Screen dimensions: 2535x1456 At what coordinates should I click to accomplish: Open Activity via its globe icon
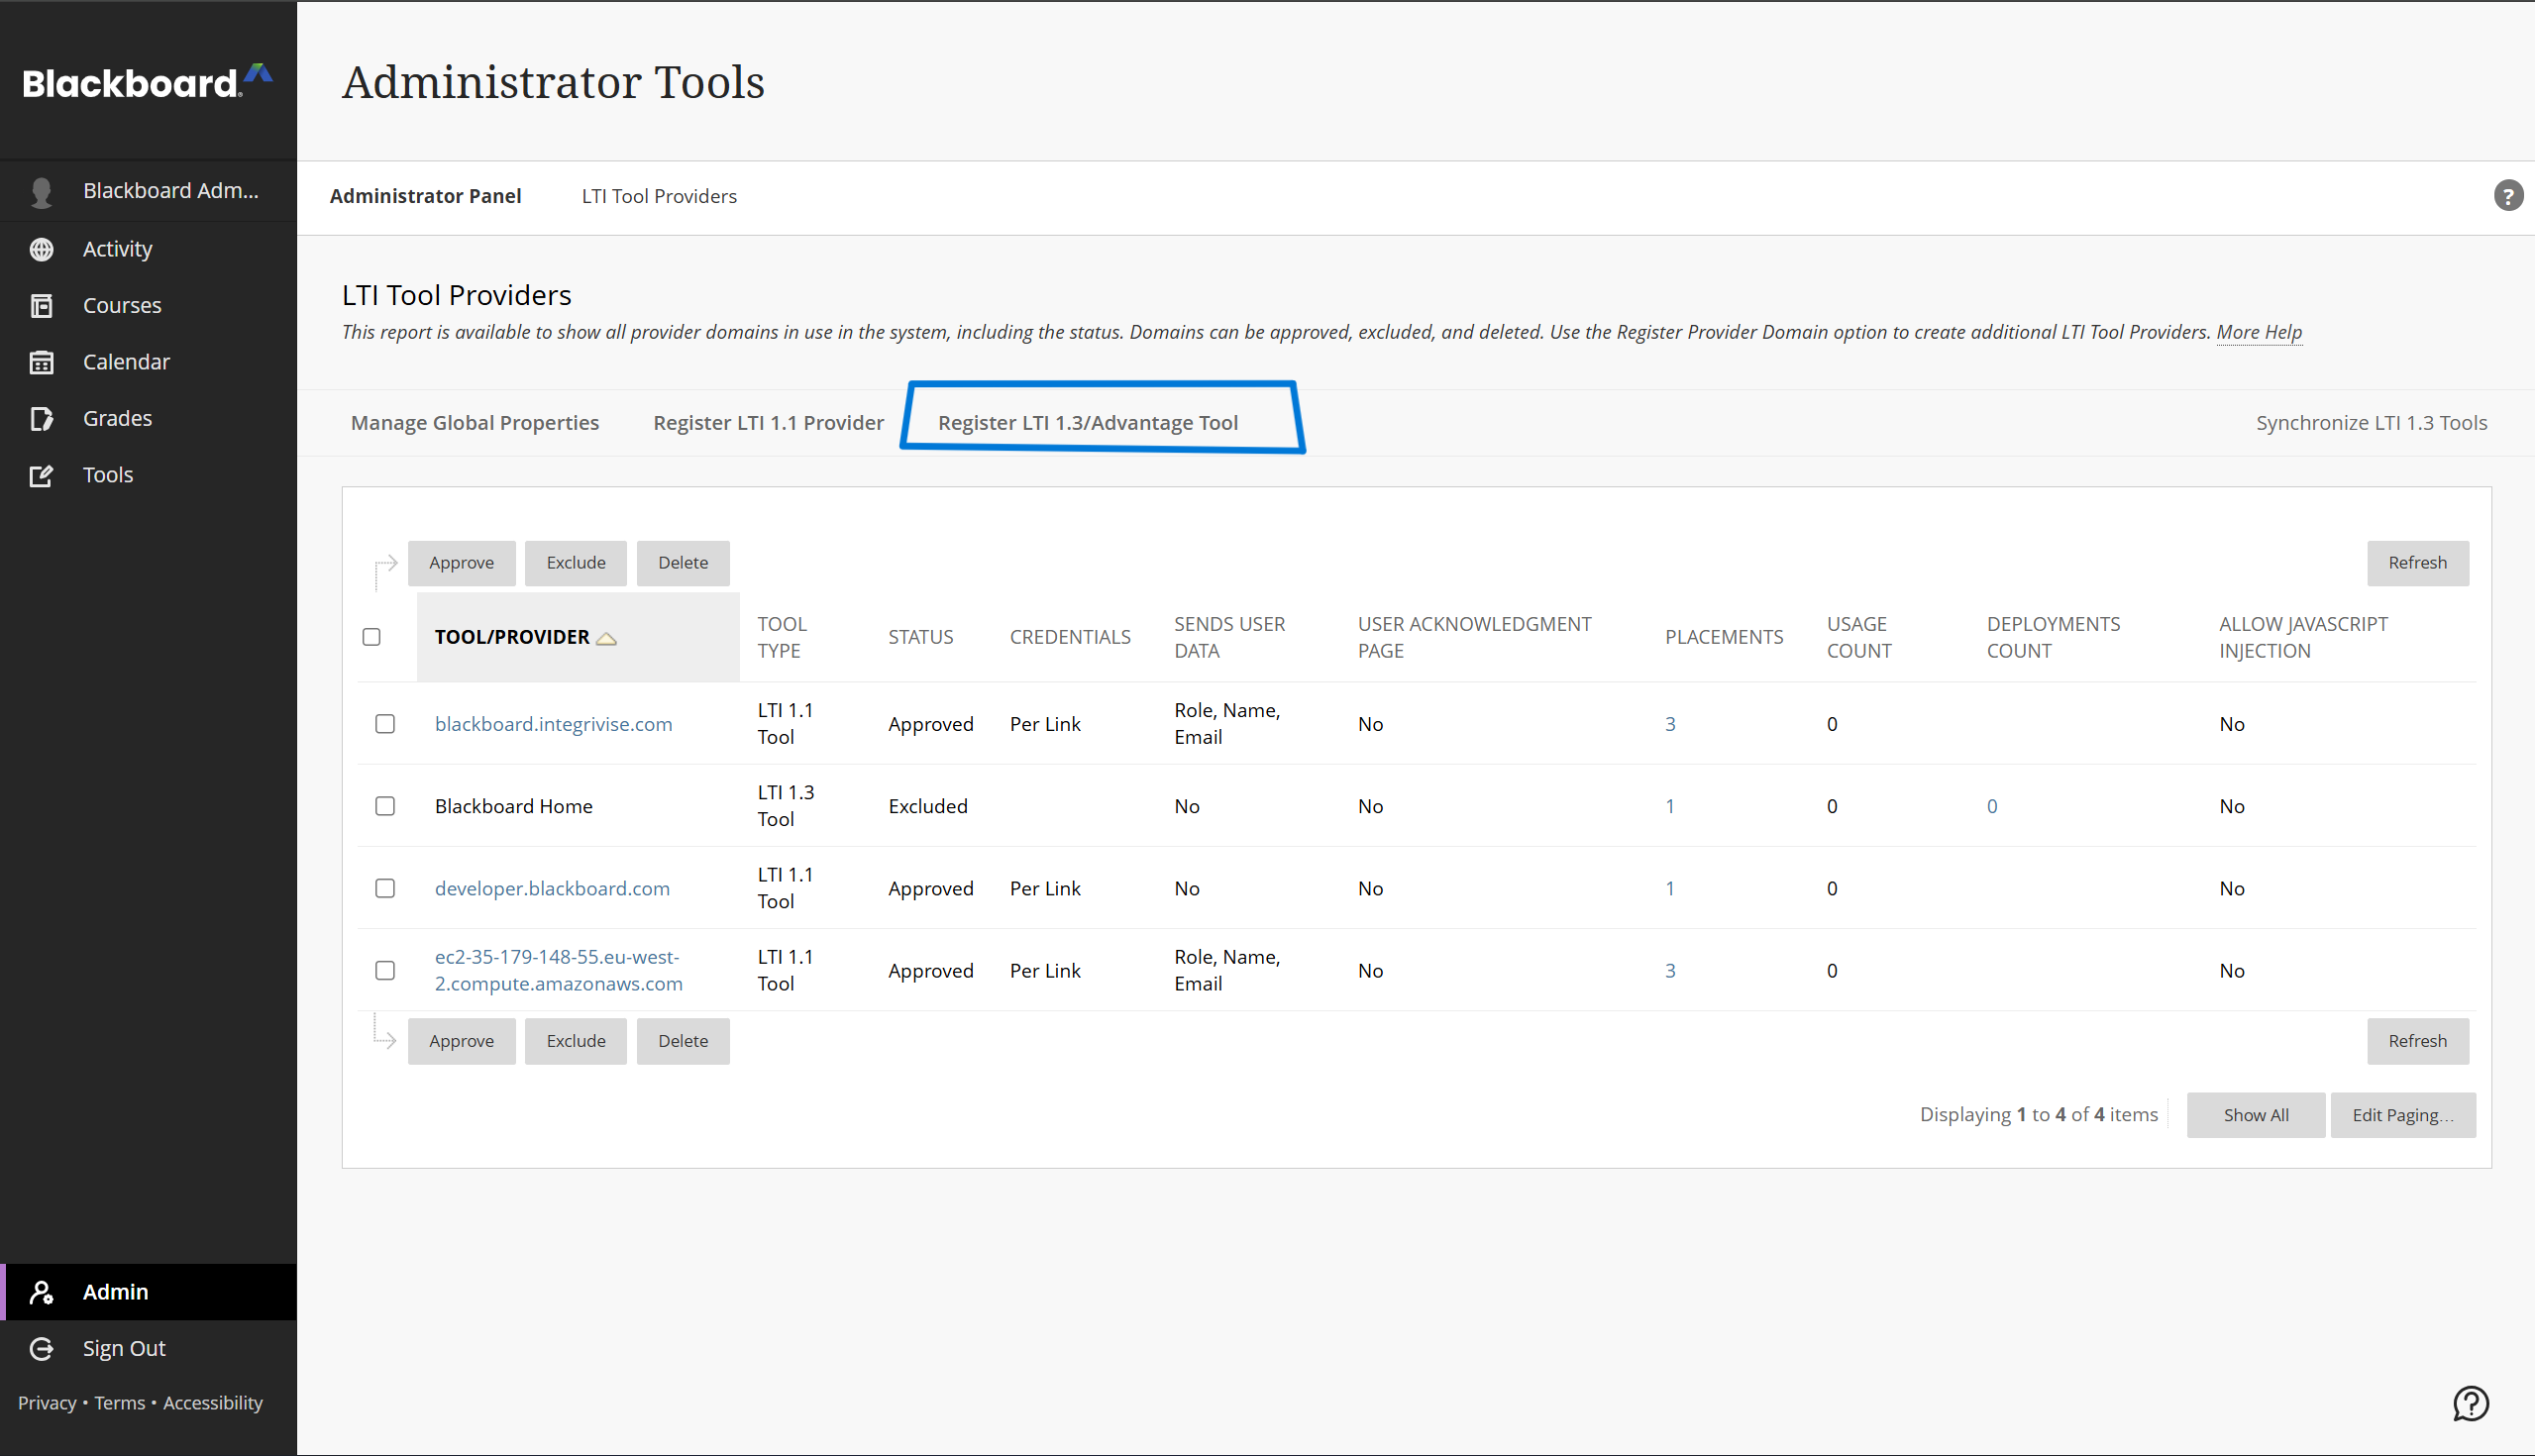[x=42, y=249]
